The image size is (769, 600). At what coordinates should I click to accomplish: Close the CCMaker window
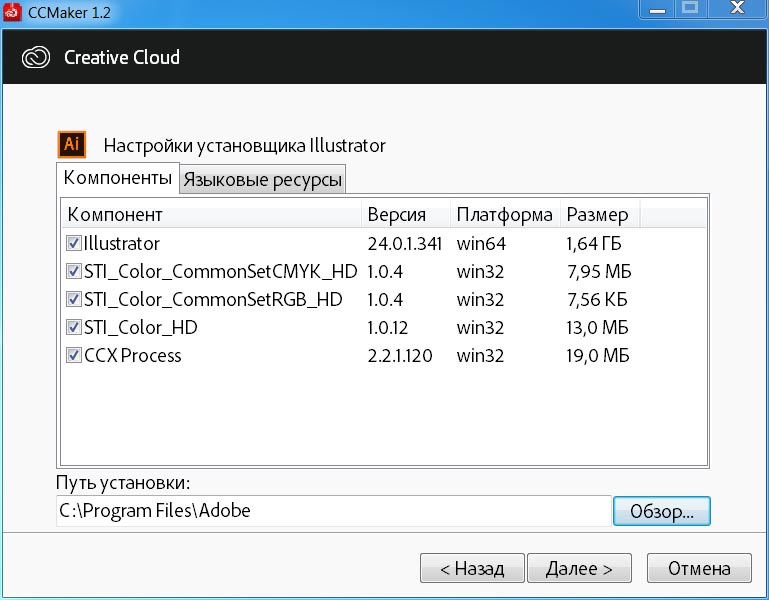pyautogui.click(x=737, y=9)
